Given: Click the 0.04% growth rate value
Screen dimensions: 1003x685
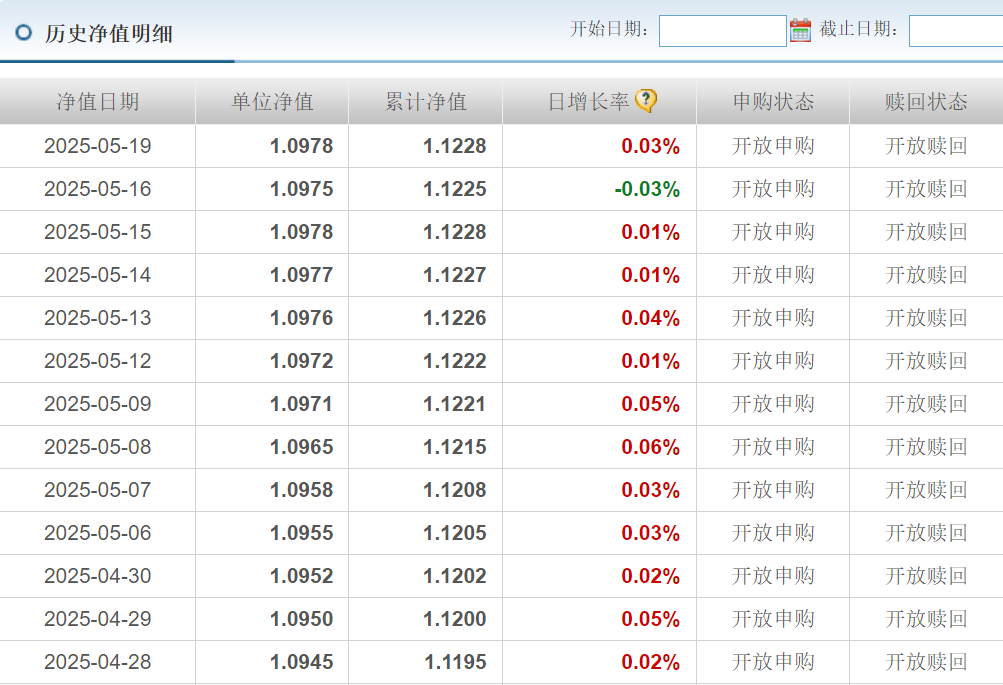Looking at the screenshot, I should [x=651, y=318].
